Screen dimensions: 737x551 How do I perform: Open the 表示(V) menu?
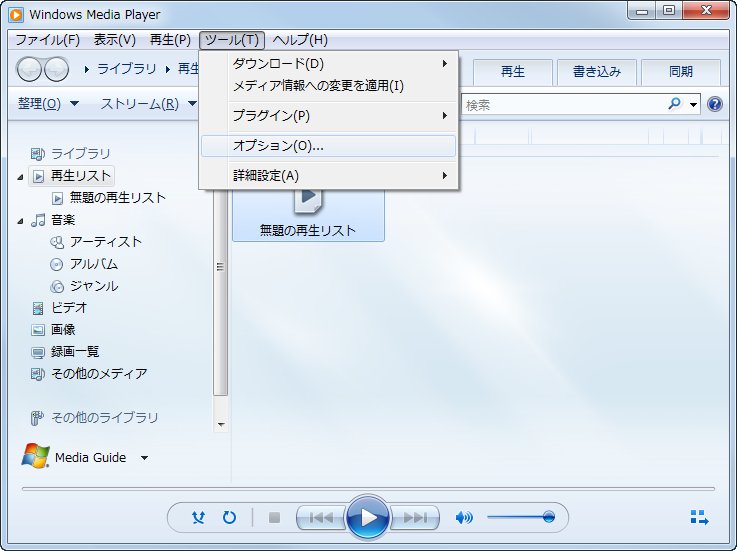pyautogui.click(x=115, y=40)
